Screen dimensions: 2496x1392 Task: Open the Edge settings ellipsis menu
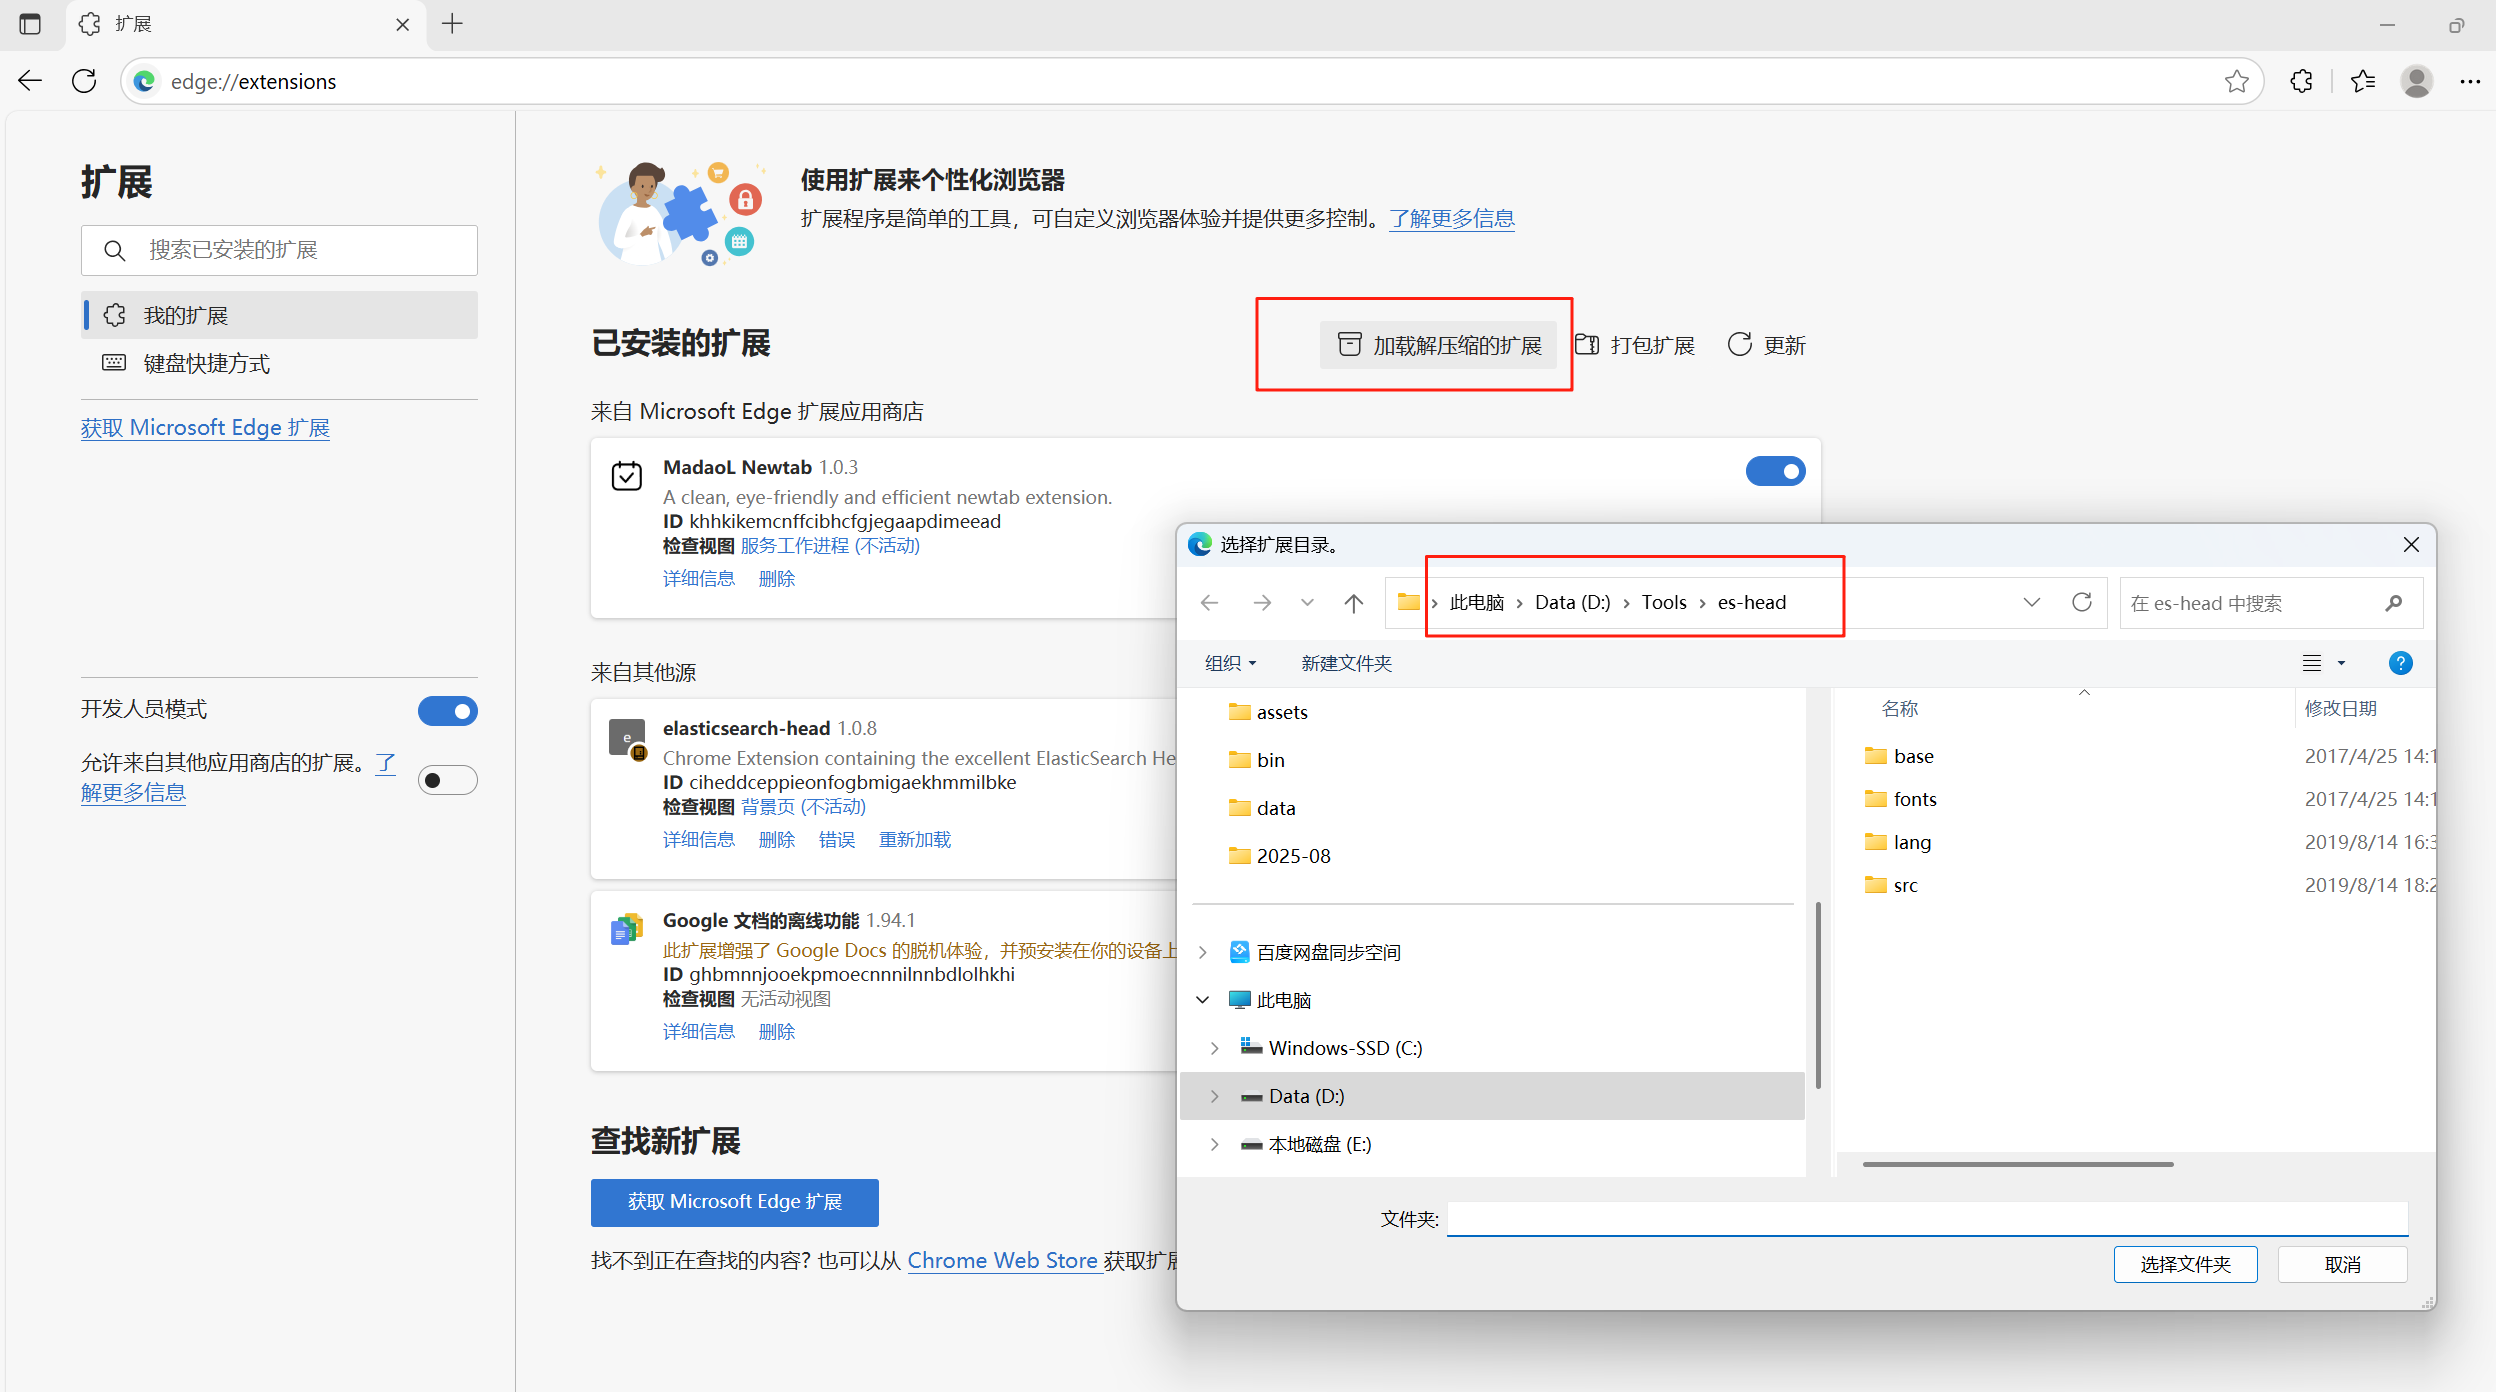pos(2469,81)
